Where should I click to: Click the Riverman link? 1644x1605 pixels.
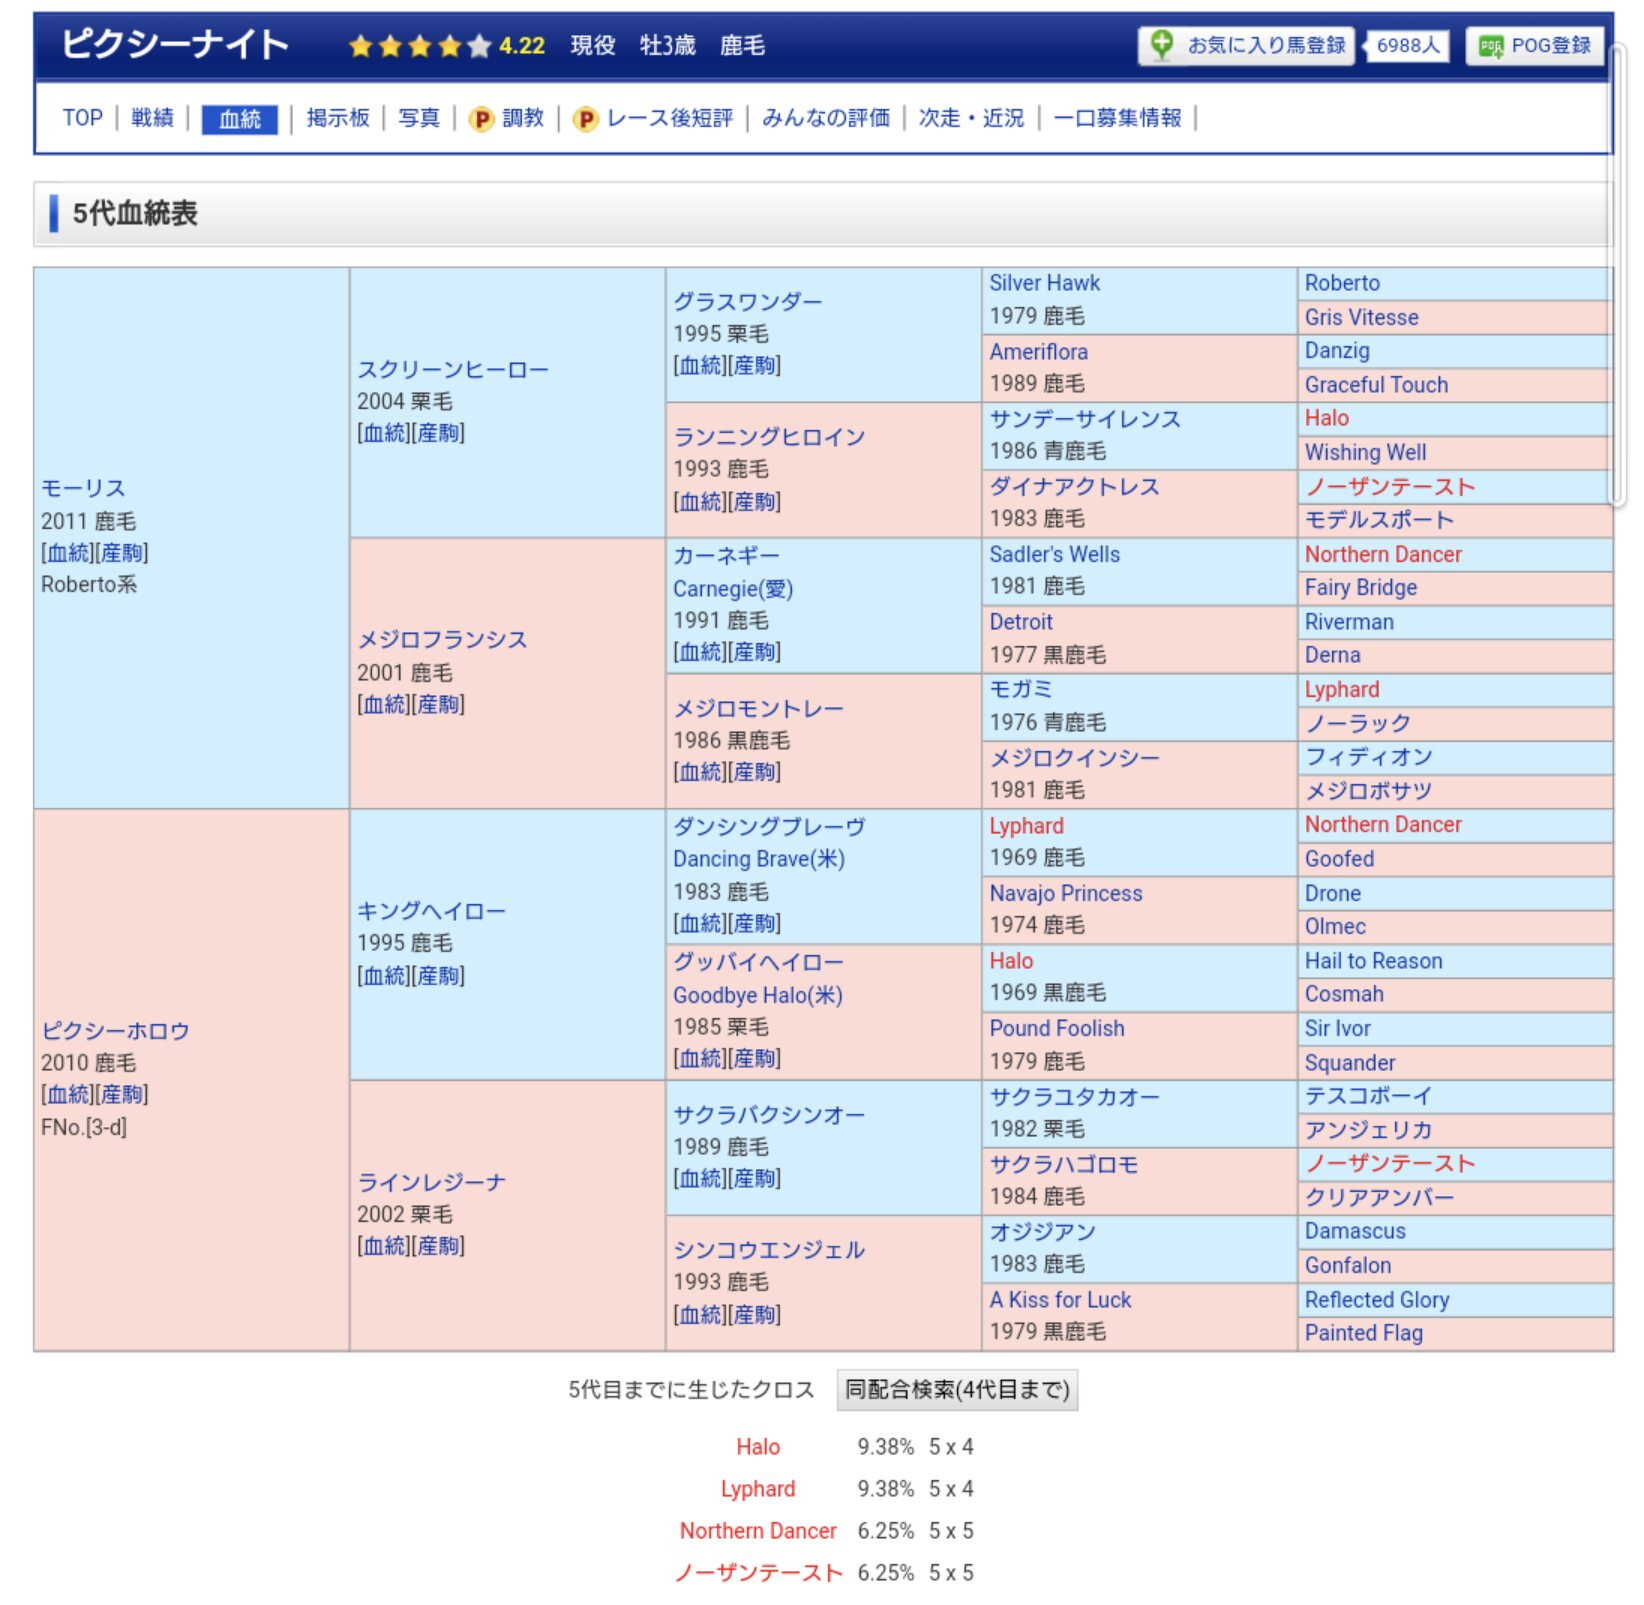click(1349, 622)
